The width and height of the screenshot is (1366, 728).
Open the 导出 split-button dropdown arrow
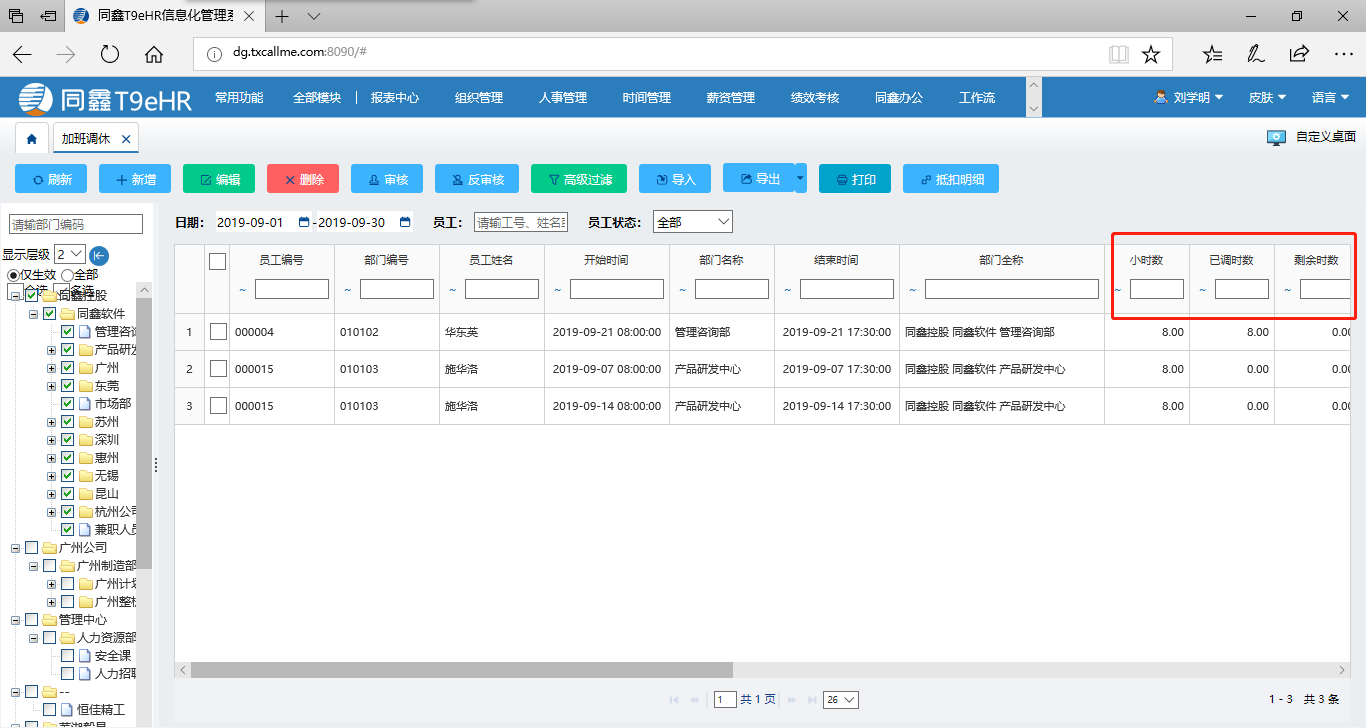pyautogui.click(x=800, y=179)
